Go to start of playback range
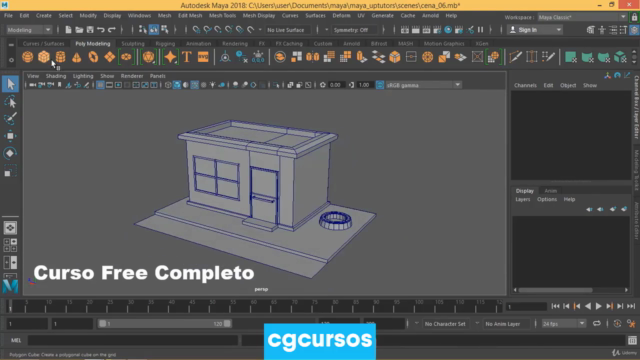Screen dimensions: 640x360 click(555, 306)
